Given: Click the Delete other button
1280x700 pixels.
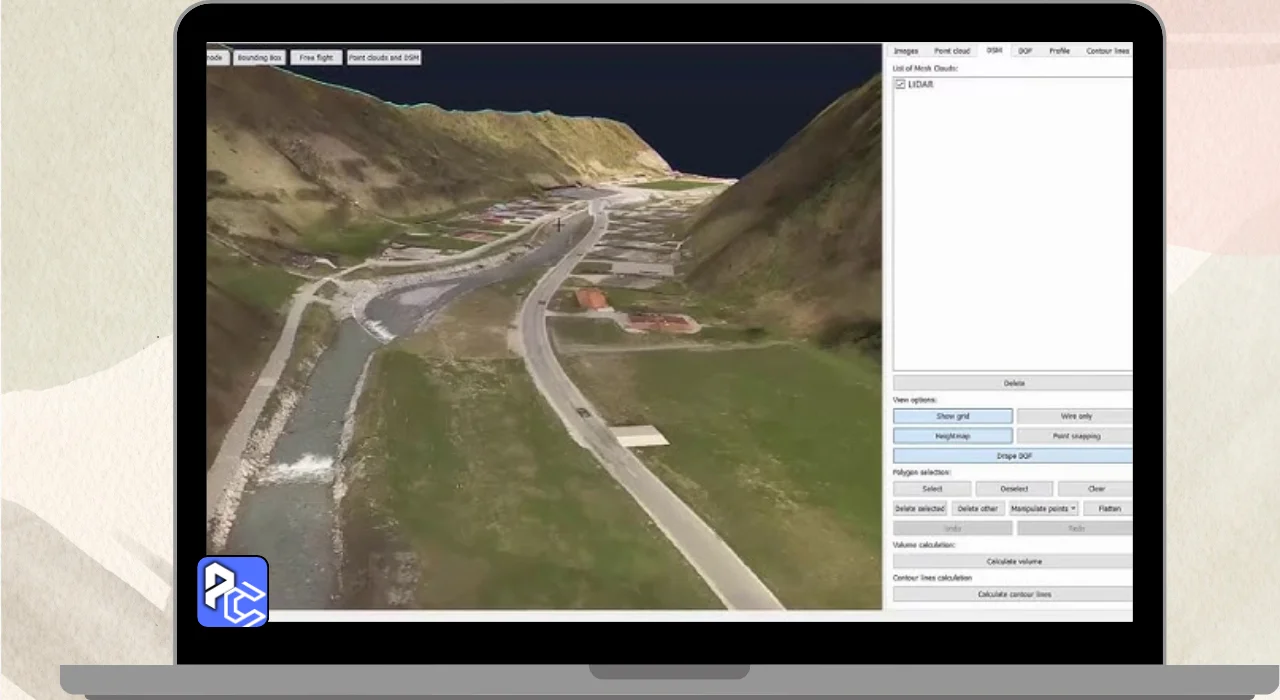Looking at the screenshot, I should [x=977, y=508].
